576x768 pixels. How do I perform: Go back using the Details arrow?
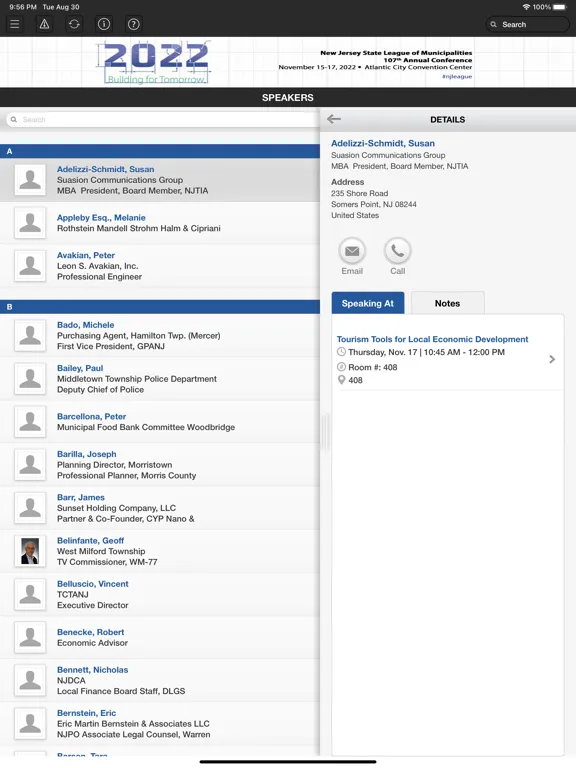pyautogui.click(x=334, y=119)
